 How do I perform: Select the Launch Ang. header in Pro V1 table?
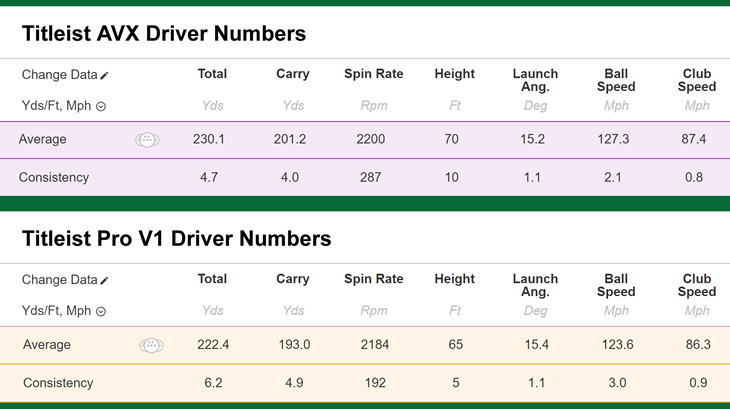tap(535, 285)
